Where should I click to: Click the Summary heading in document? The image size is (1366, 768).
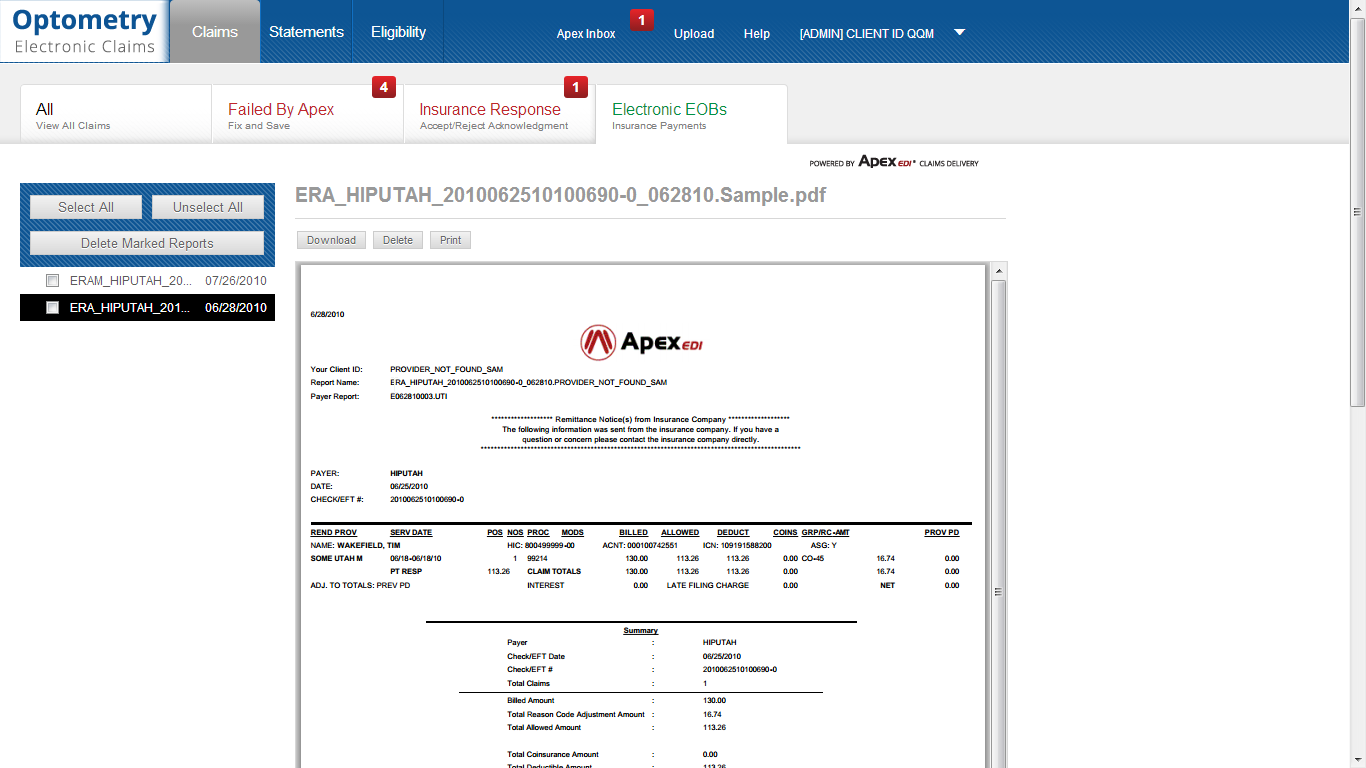(641, 631)
